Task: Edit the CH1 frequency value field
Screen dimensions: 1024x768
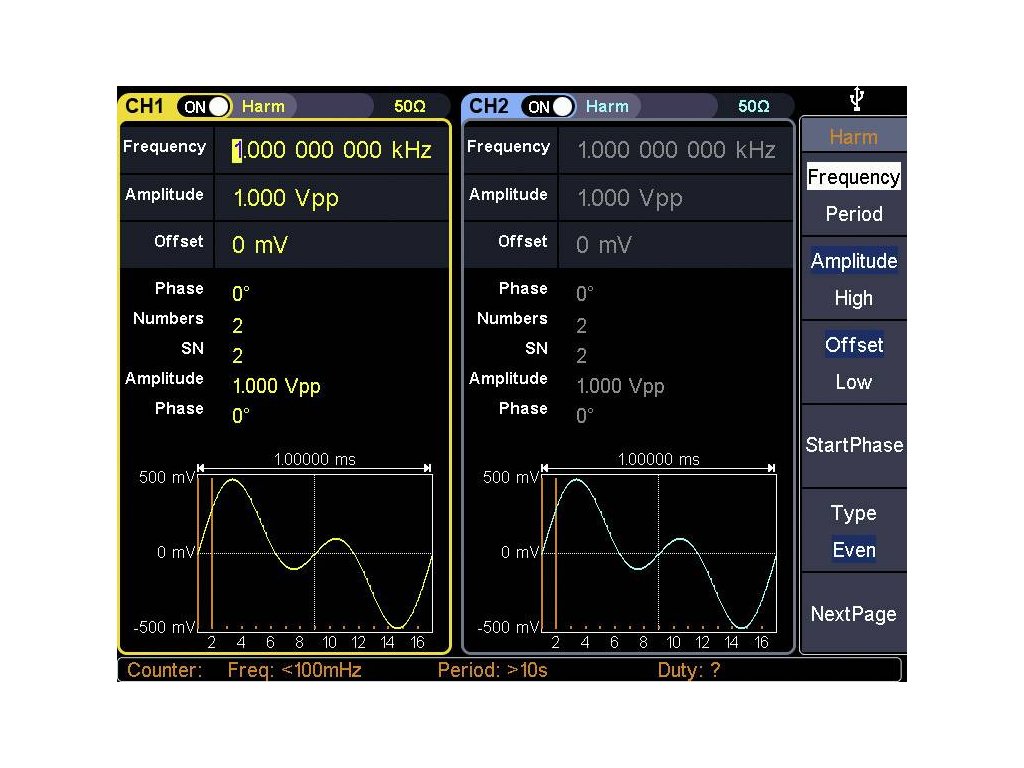Action: [x=332, y=150]
